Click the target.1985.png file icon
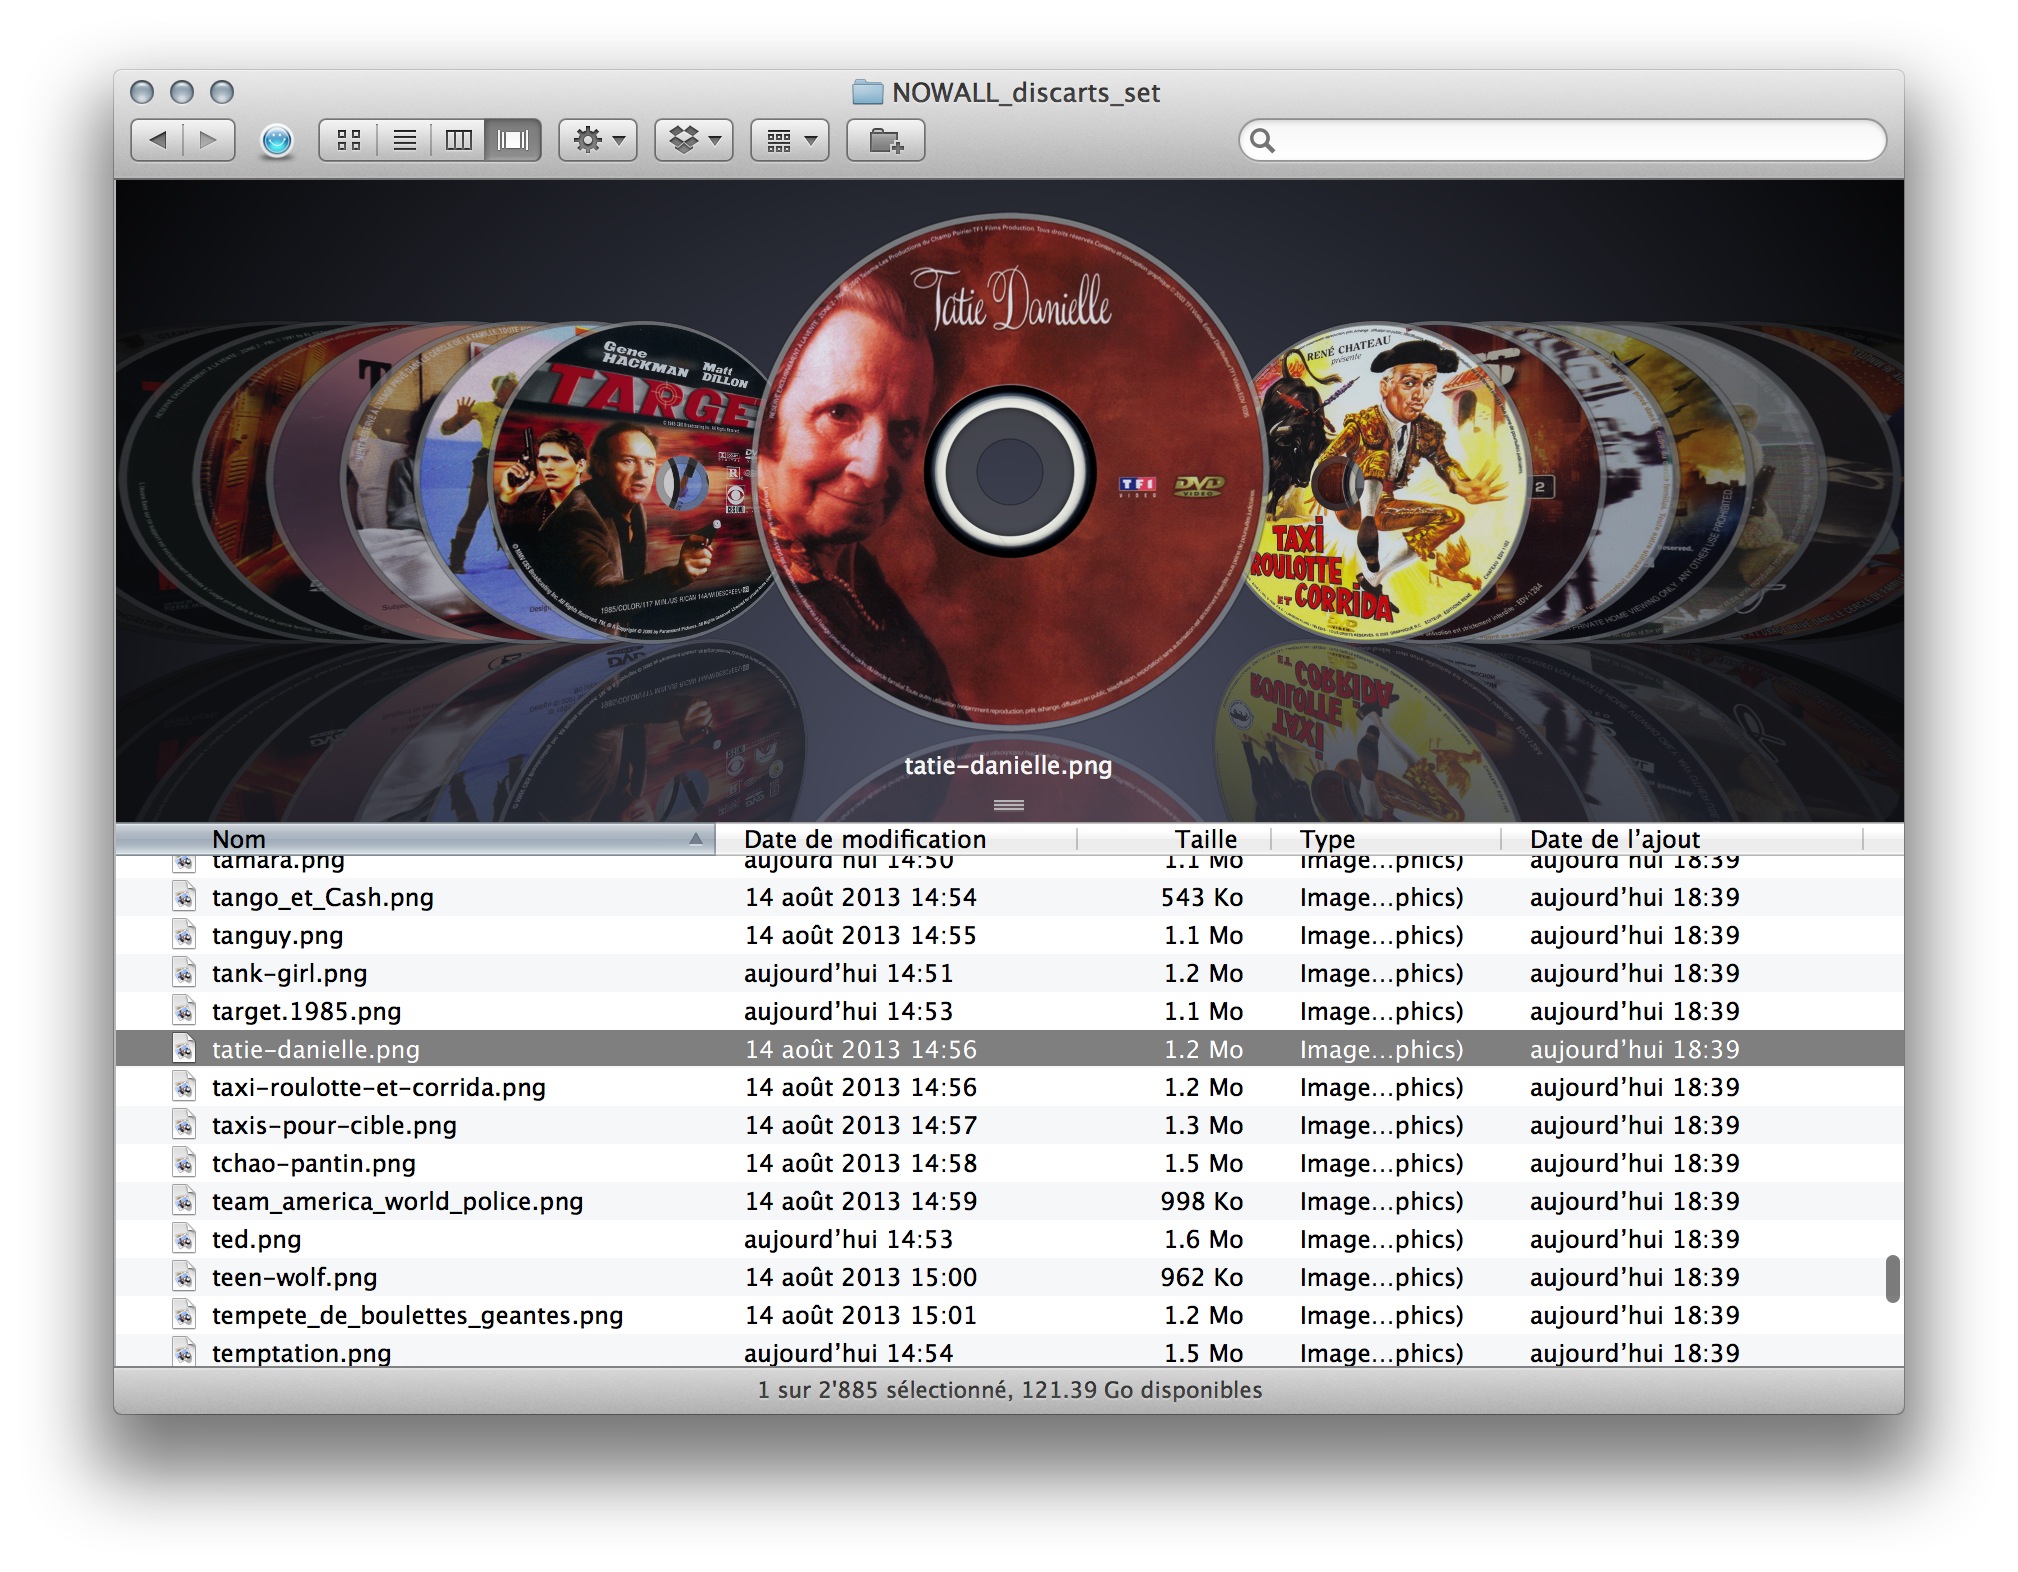The image size is (2018, 1572). click(x=184, y=1011)
